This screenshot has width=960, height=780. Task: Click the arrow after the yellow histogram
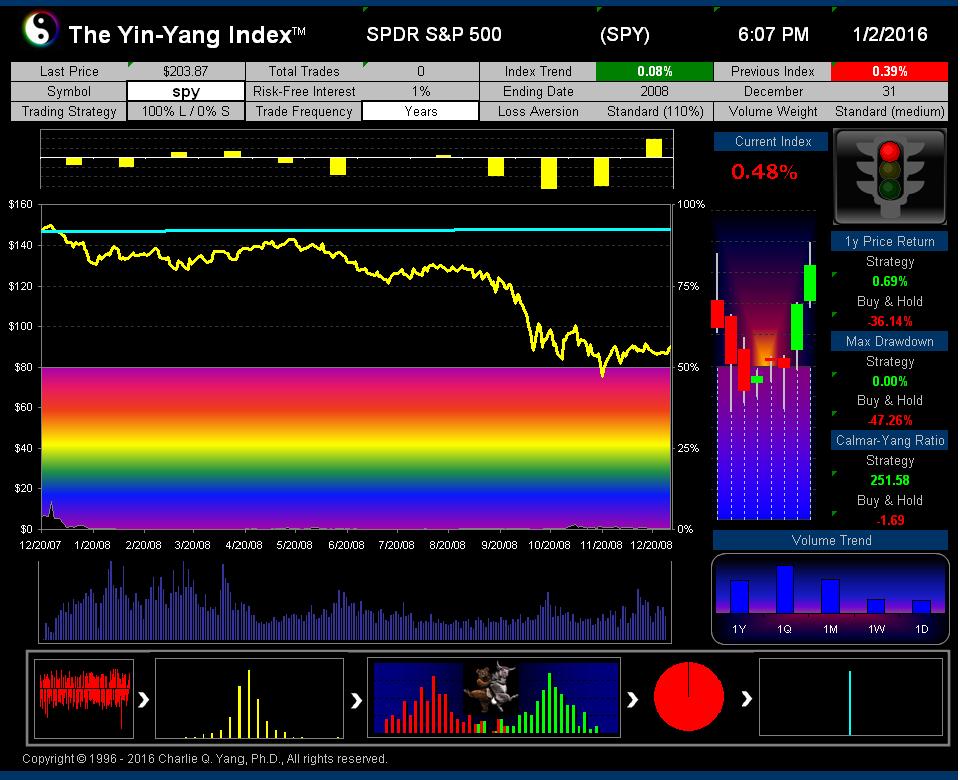[x=356, y=700]
